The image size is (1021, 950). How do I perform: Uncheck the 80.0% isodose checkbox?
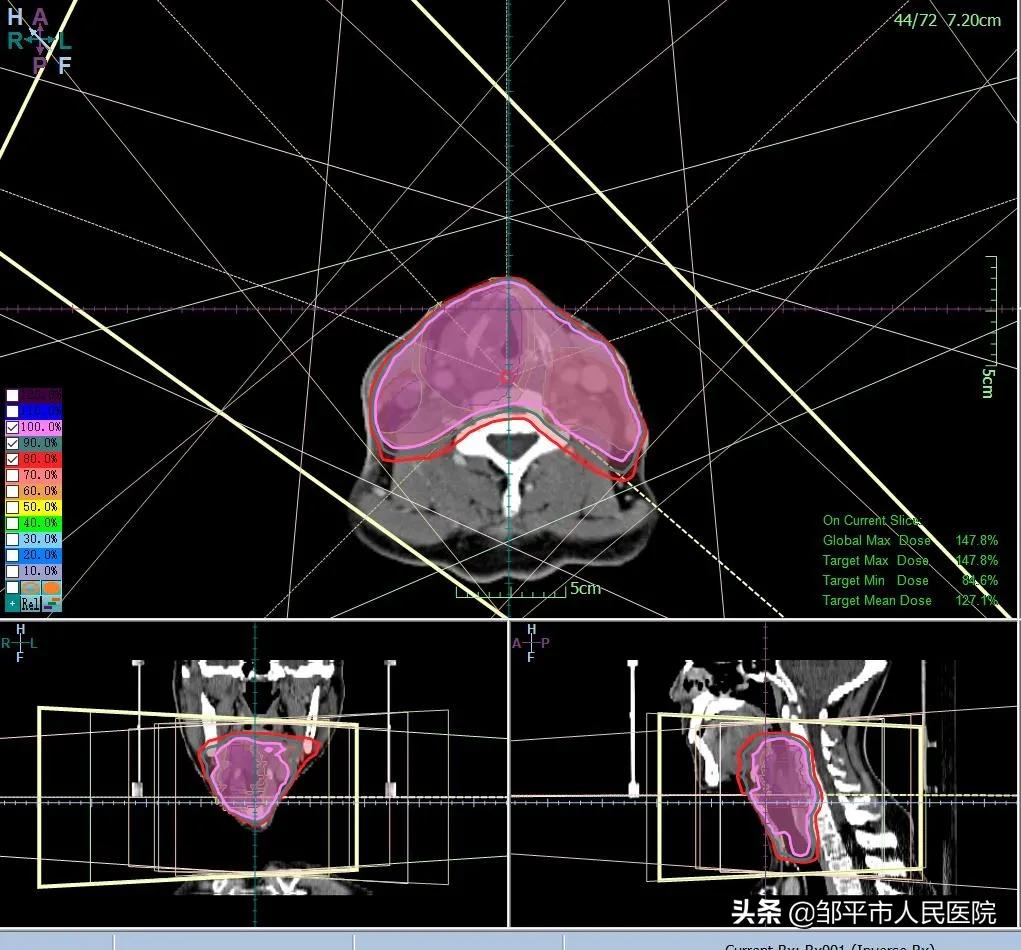coord(12,459)
